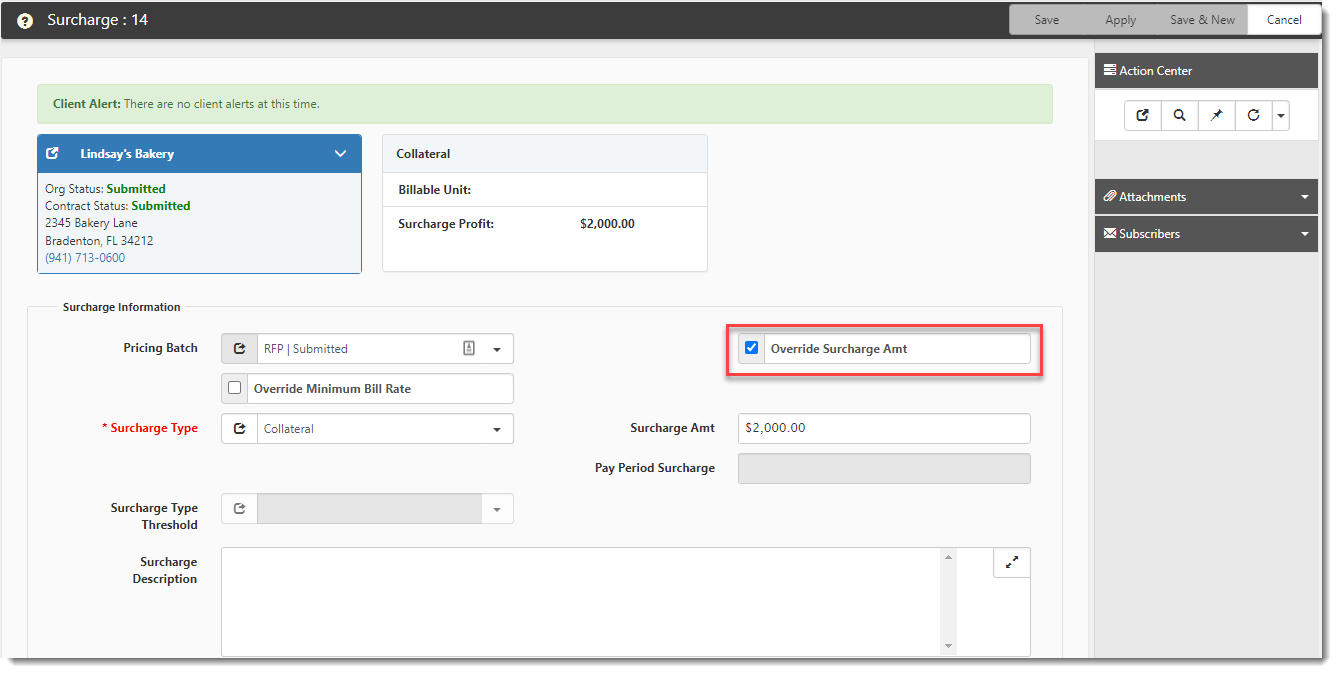Open record in new window from Action Center
Image resolution: width=1337 pixels, height=673 pixels.
pos(1143,116)
